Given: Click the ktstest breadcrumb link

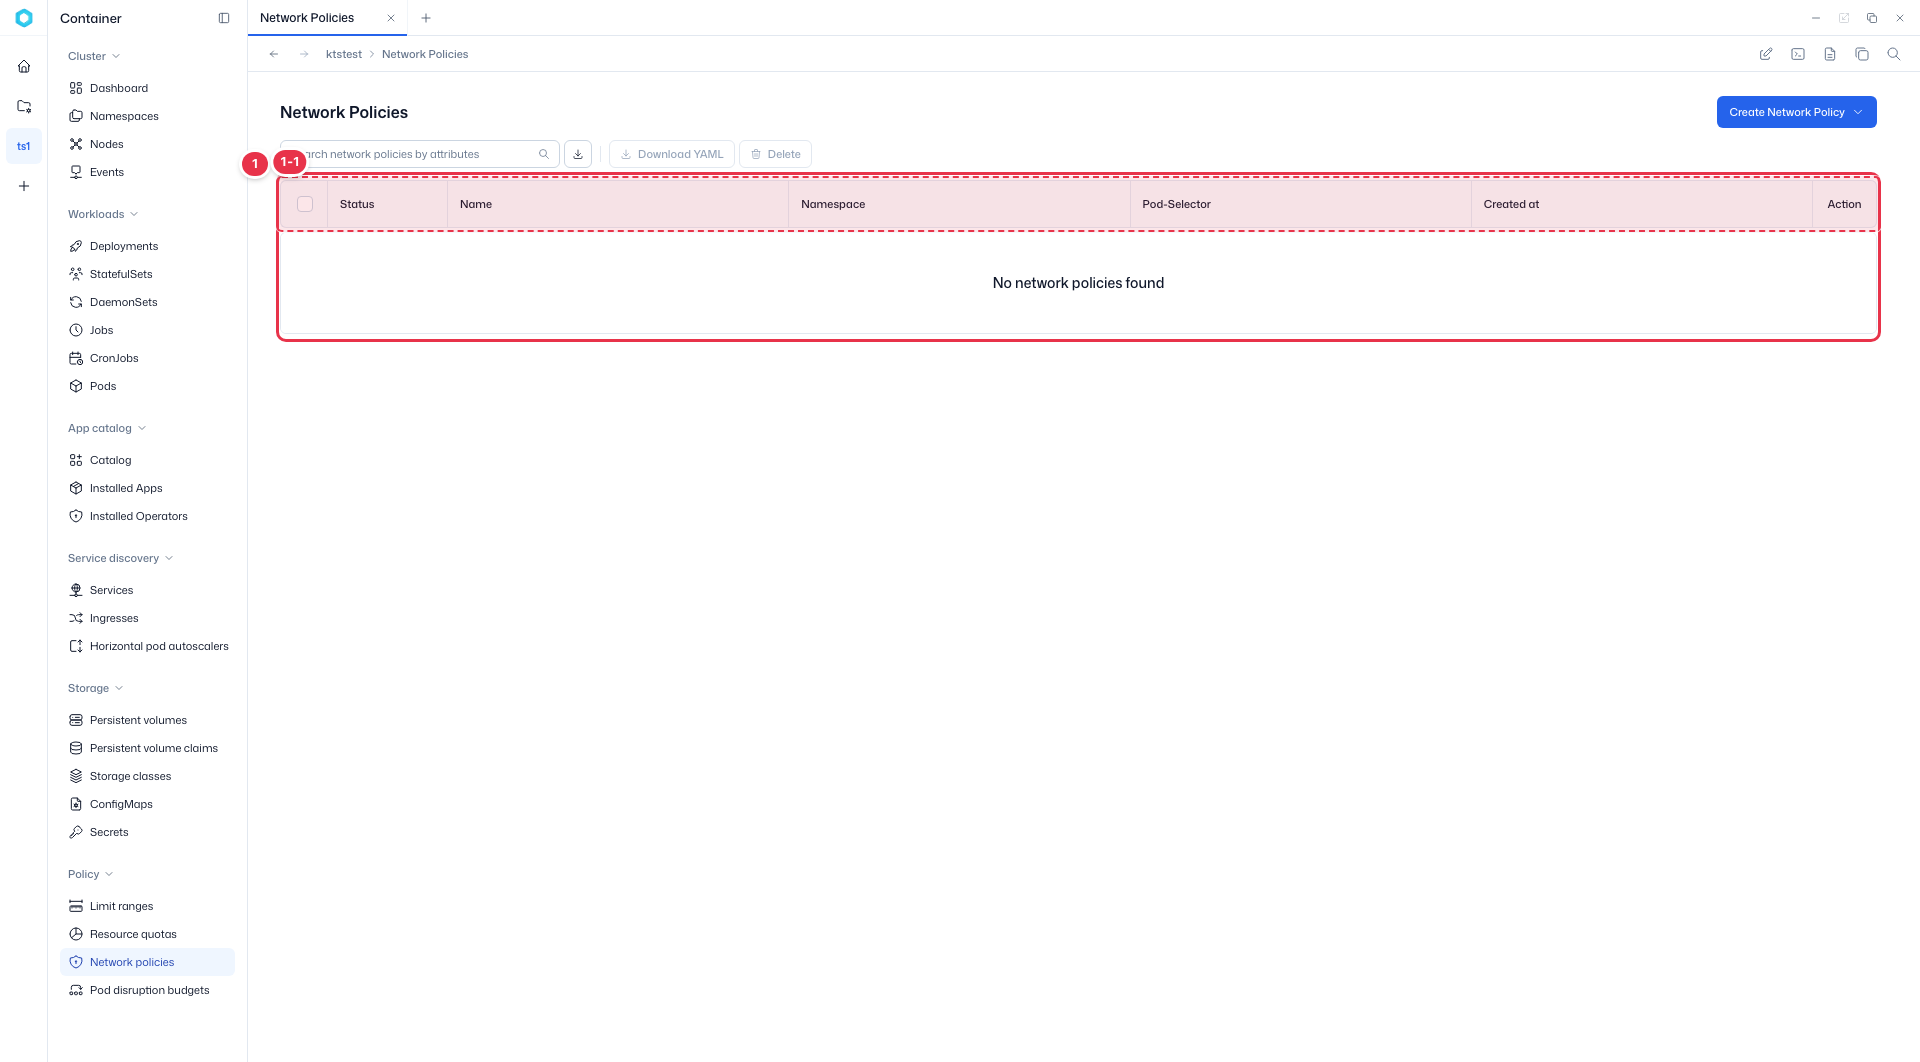Looking at the screenshot, I should [x=344, y=54].
